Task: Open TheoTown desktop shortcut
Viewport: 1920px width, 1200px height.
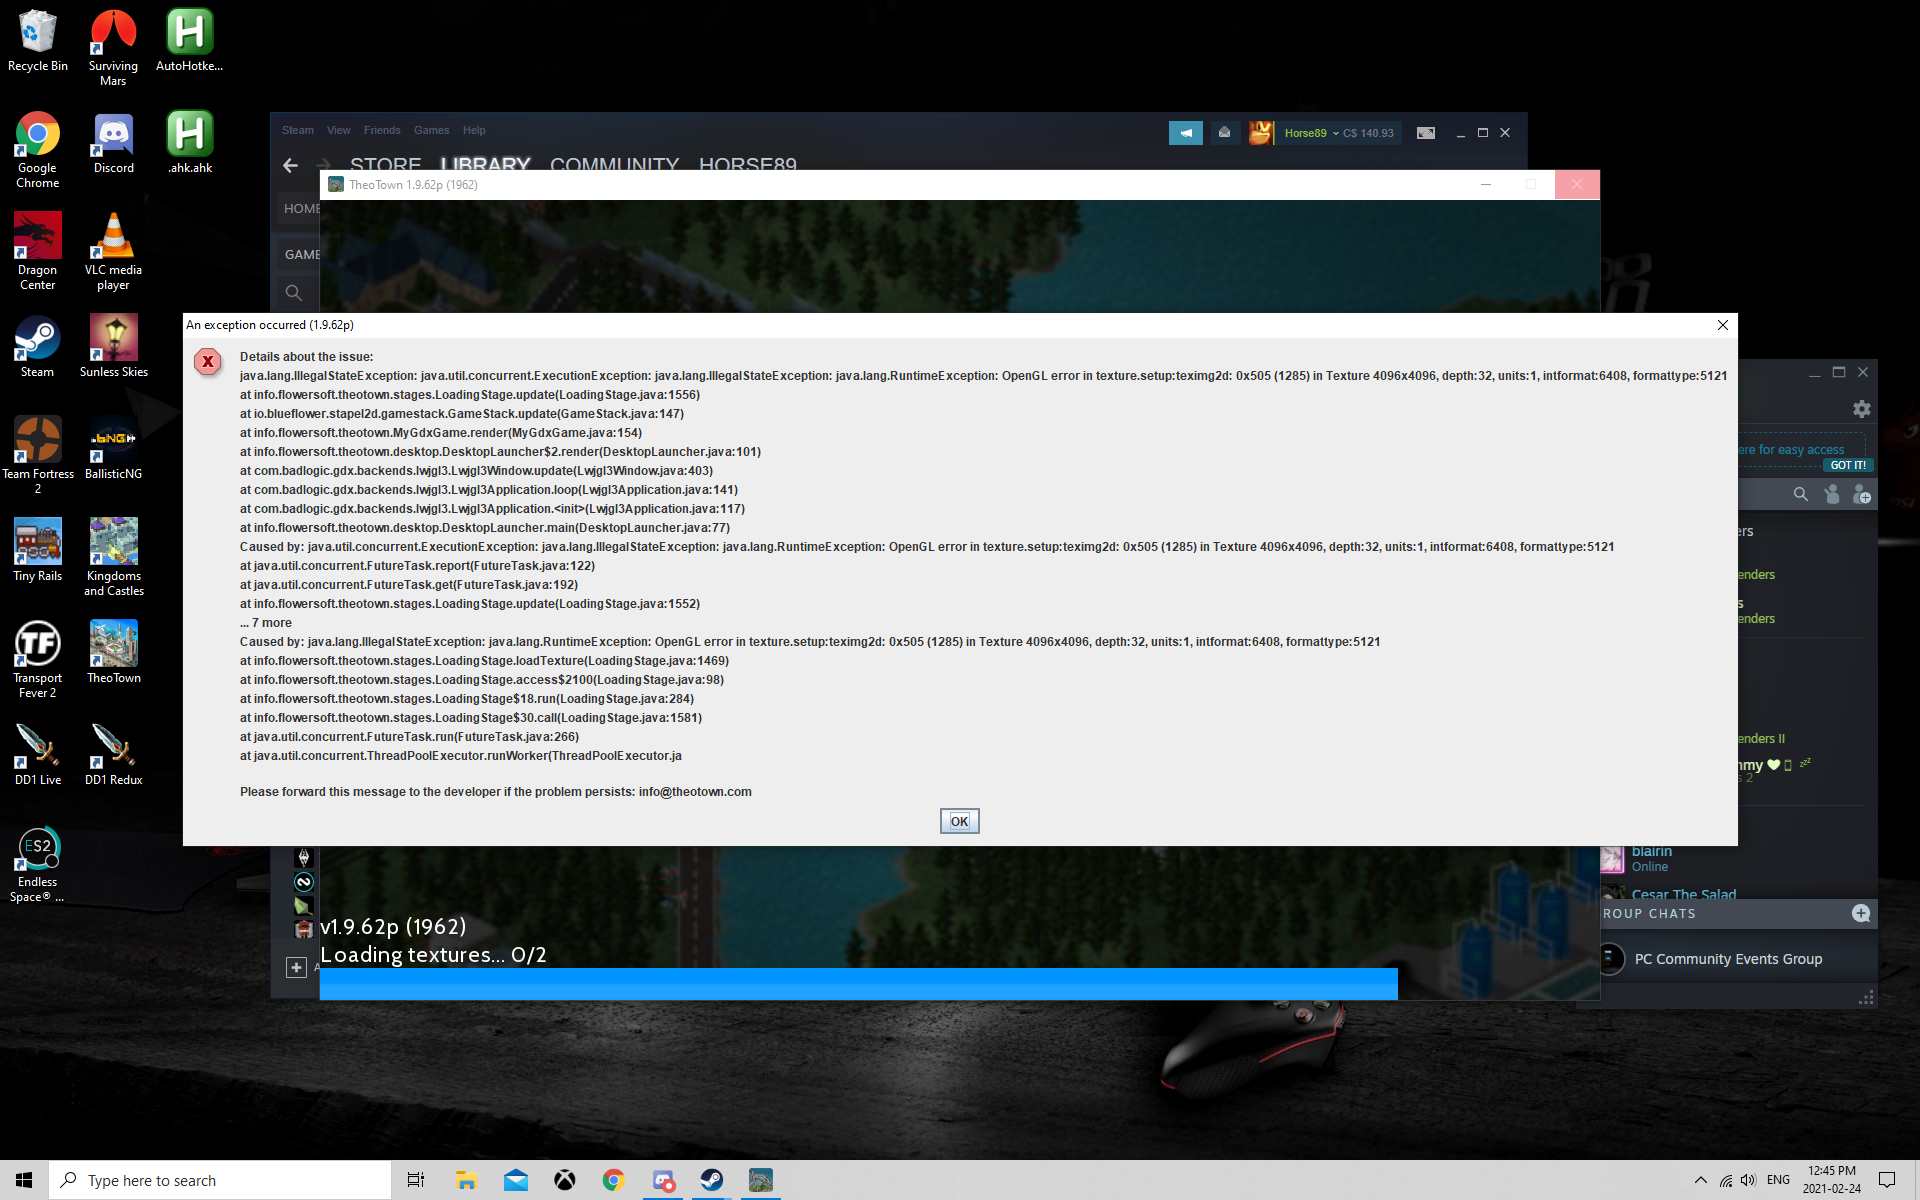Action: tap(113, 653)
